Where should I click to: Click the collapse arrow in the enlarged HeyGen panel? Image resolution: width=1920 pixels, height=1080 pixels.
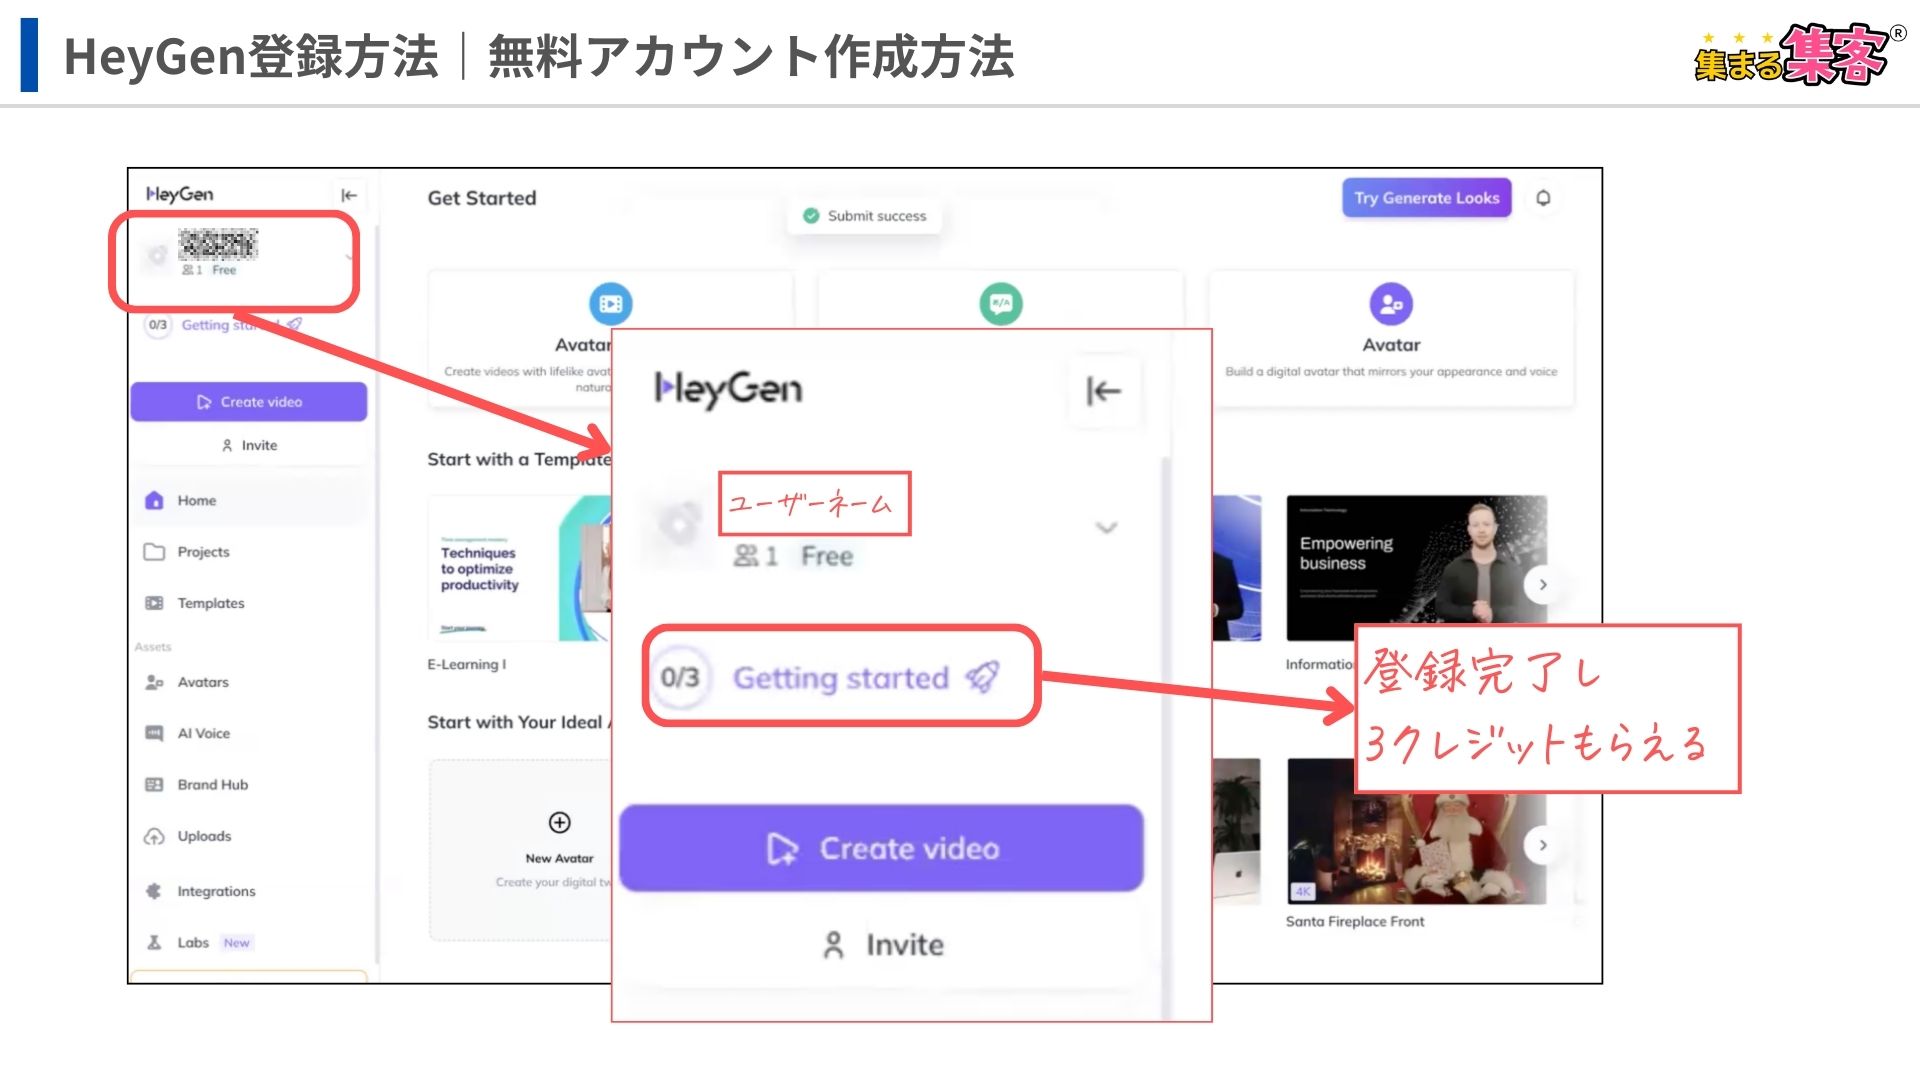[1103, 391]
